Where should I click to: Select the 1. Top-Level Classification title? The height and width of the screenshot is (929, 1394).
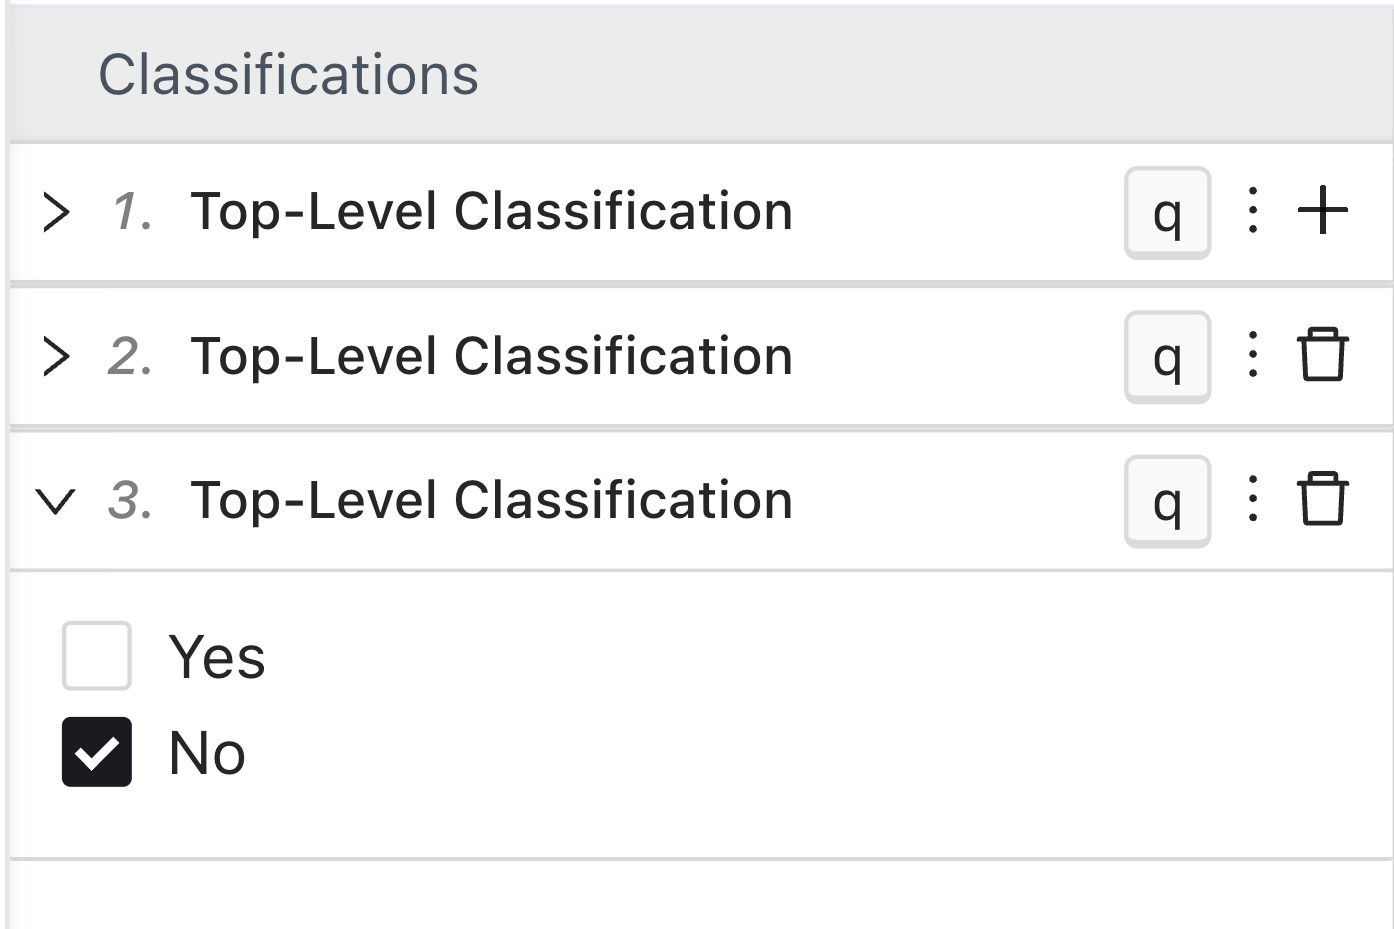click(x=490, y=212)
